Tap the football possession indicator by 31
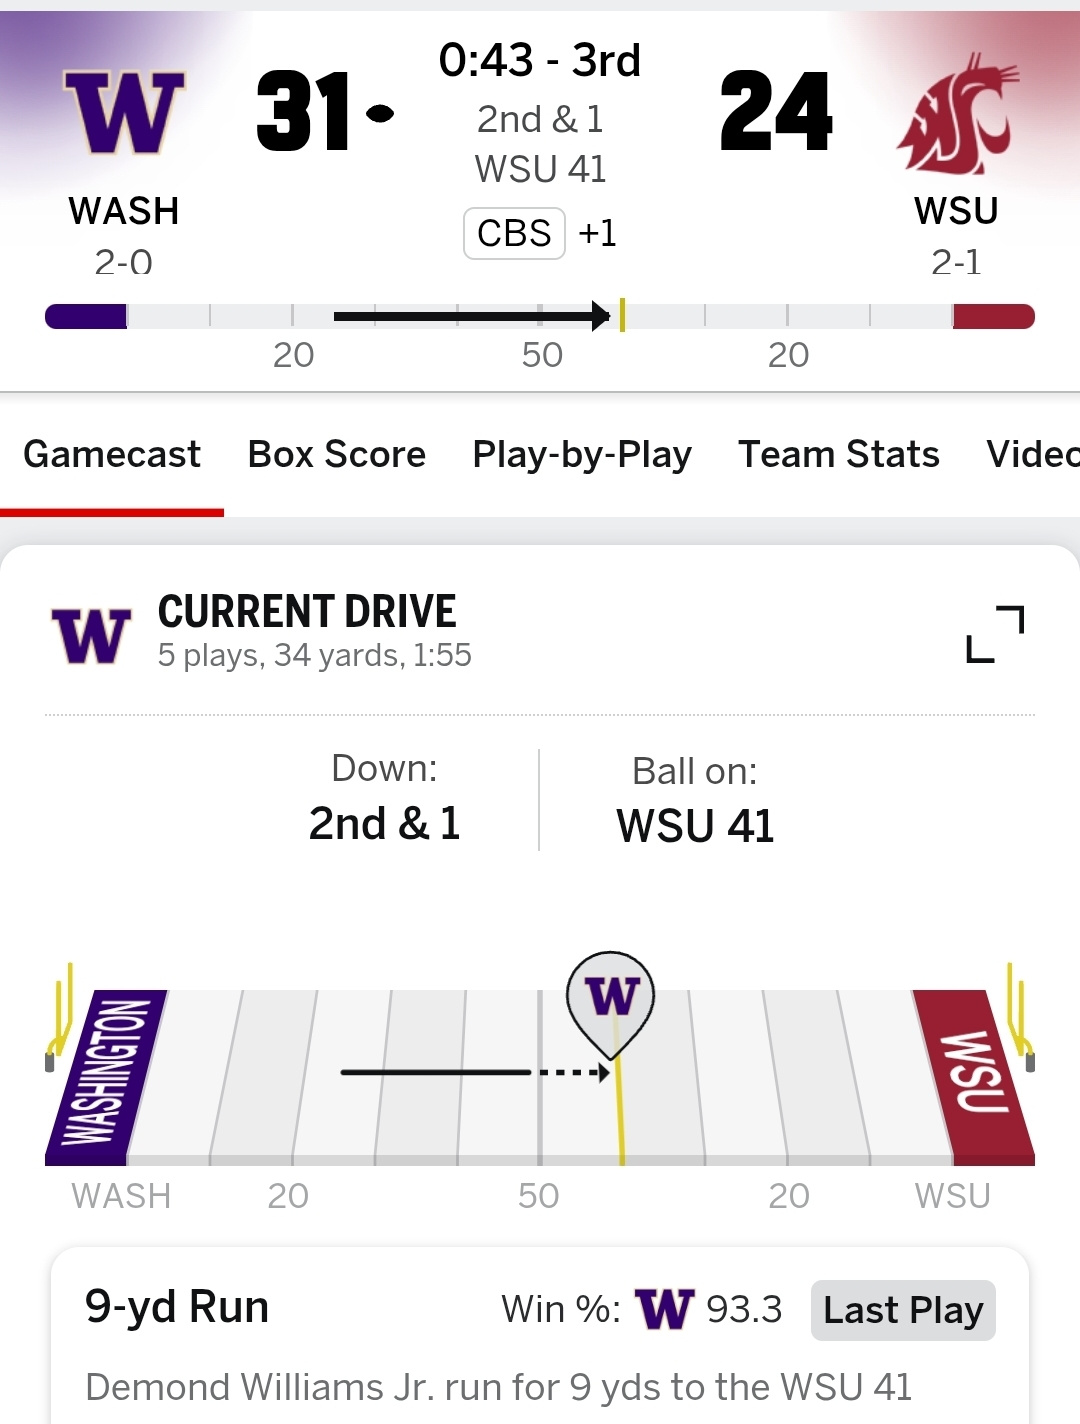Image resolution: width=1080 pixels, height=1424 pixels. point(380,113)
